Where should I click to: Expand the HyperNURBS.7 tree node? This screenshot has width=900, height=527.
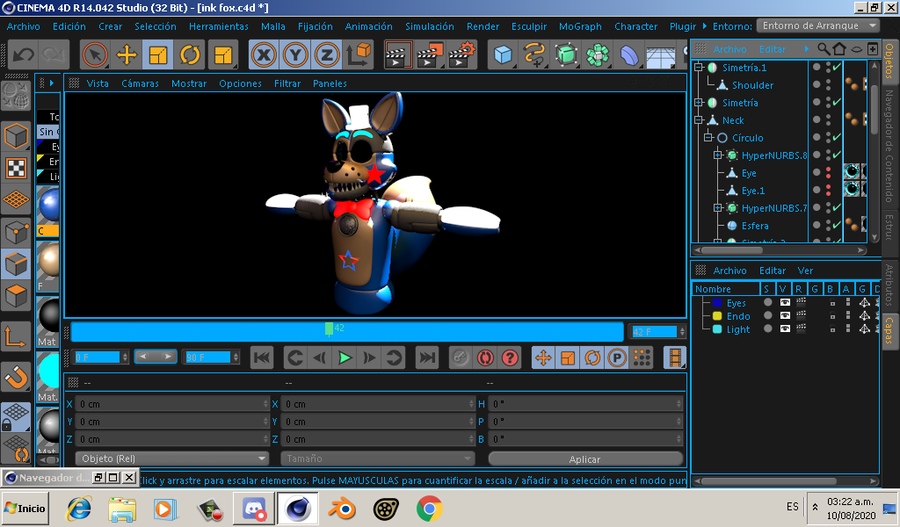pos(718,208)
